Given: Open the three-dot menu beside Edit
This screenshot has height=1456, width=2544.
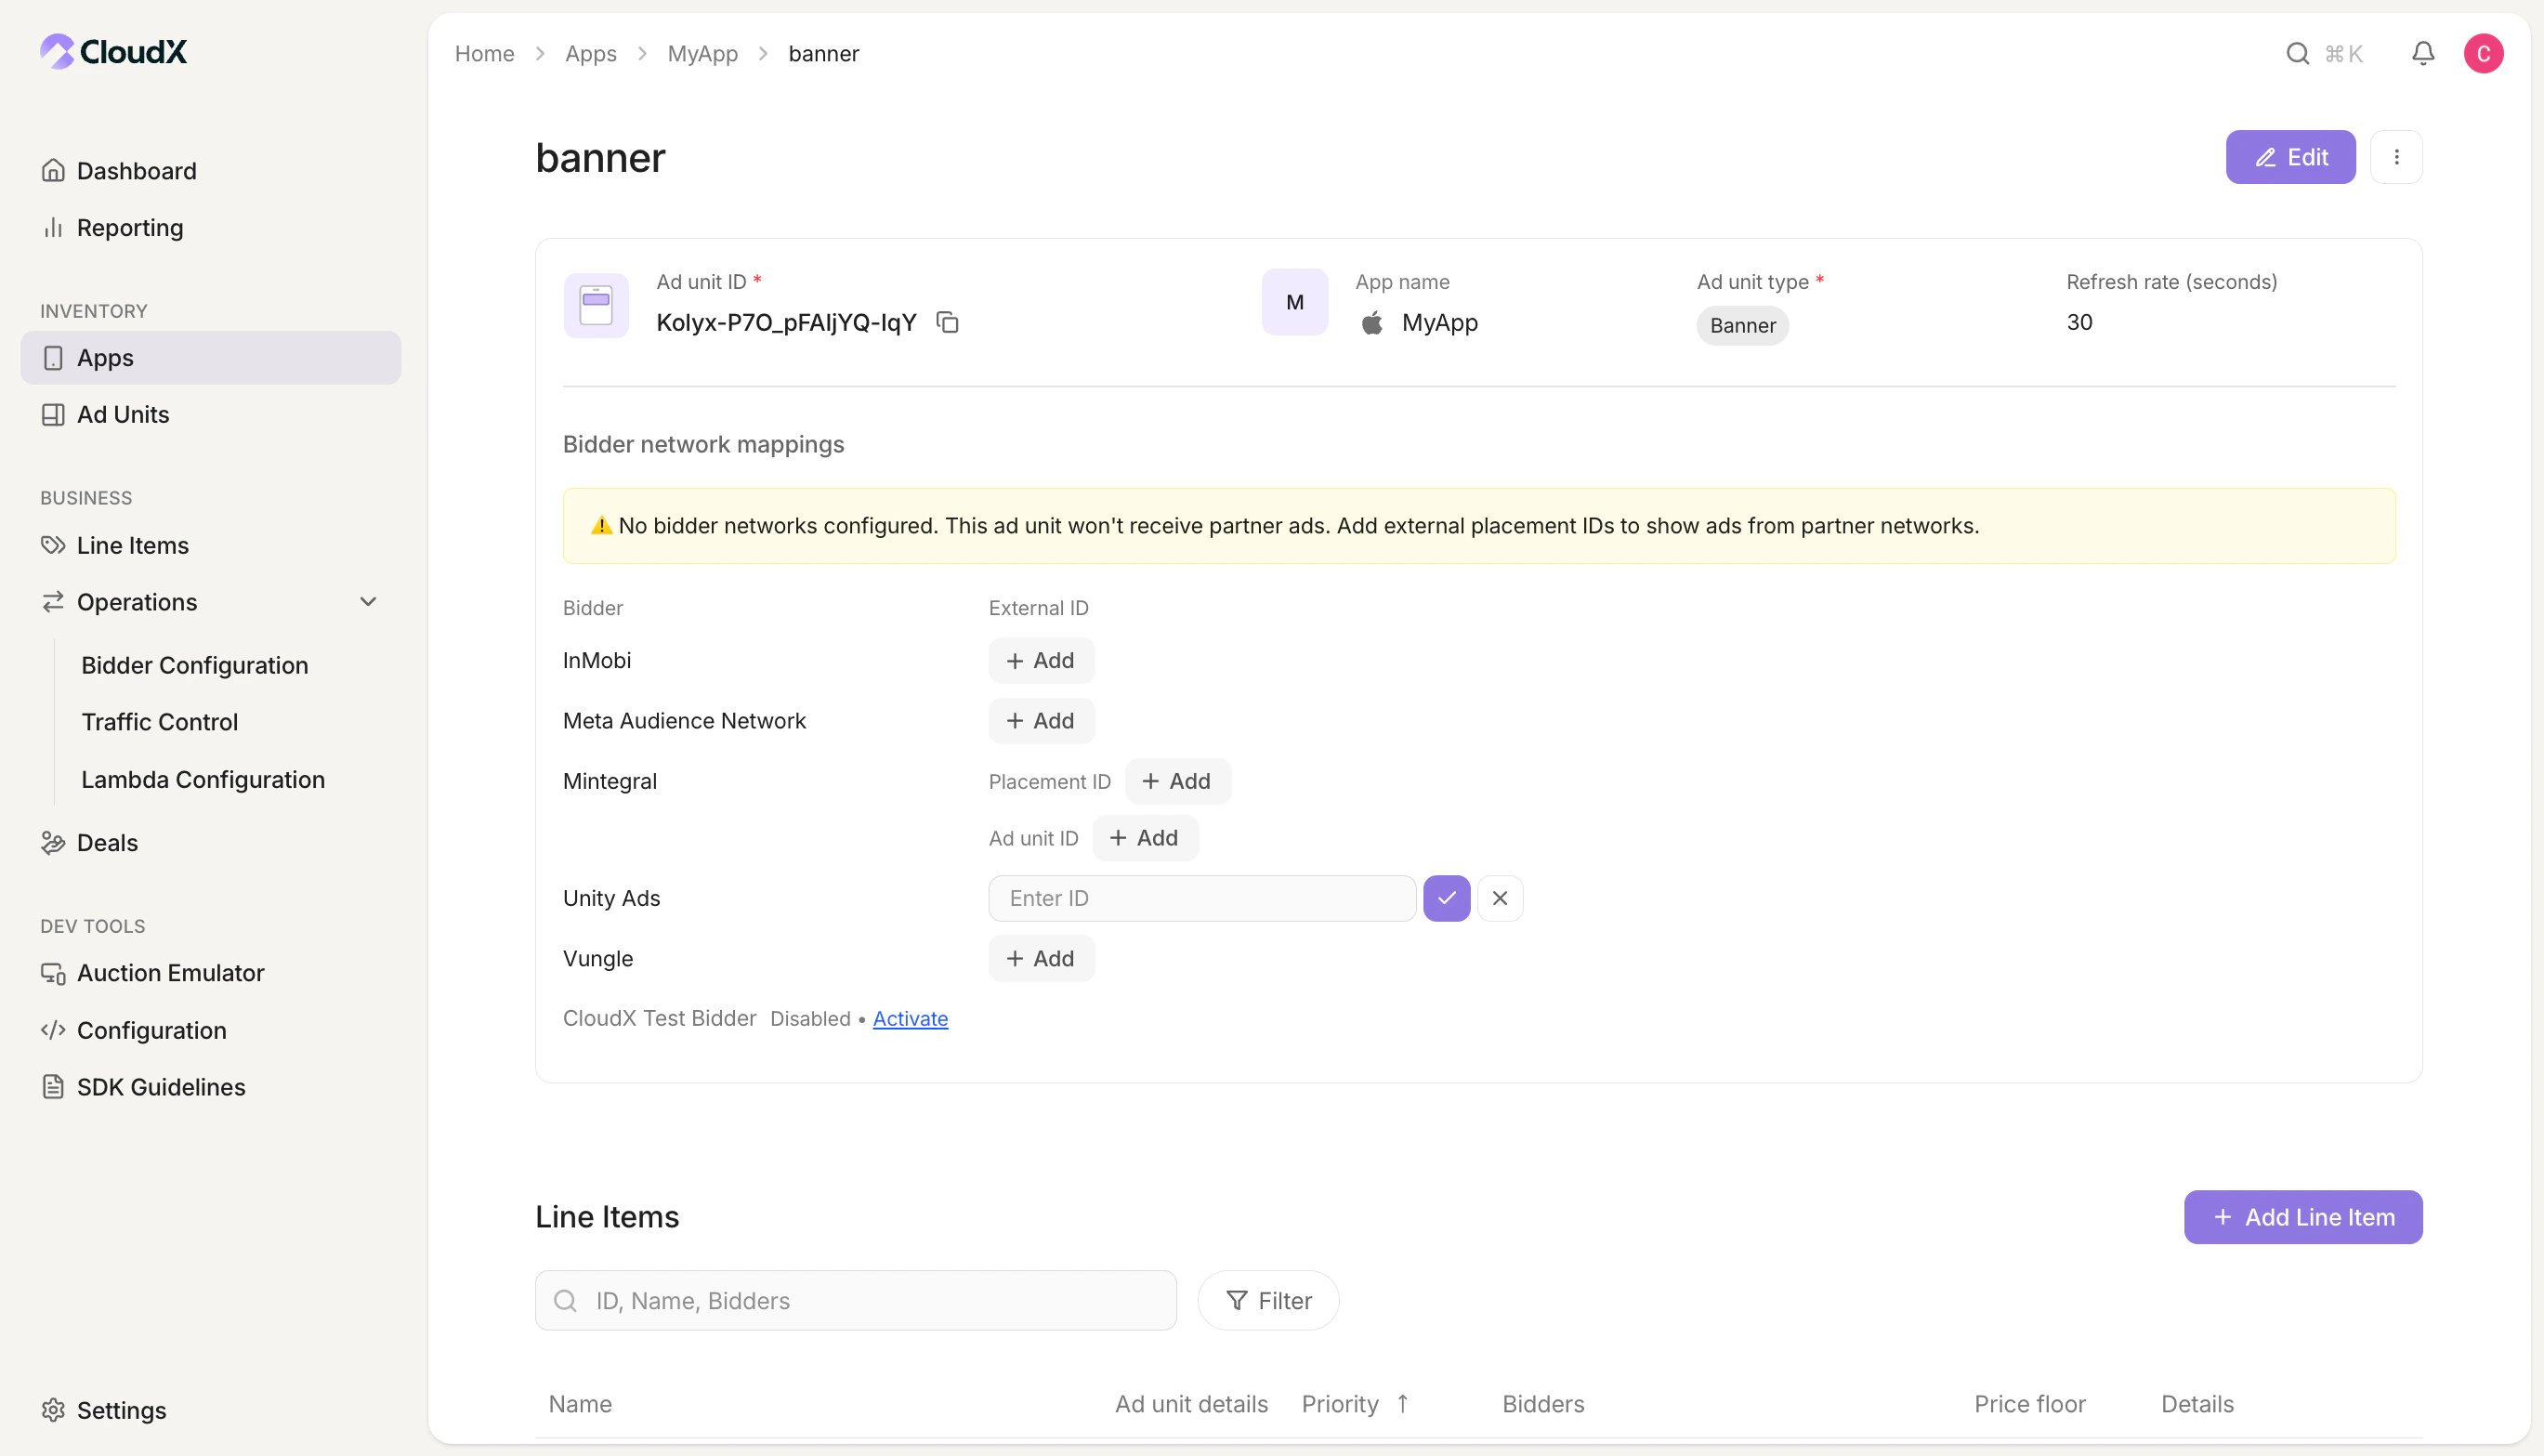Looking at the screenshot, I should point(2397,156).
